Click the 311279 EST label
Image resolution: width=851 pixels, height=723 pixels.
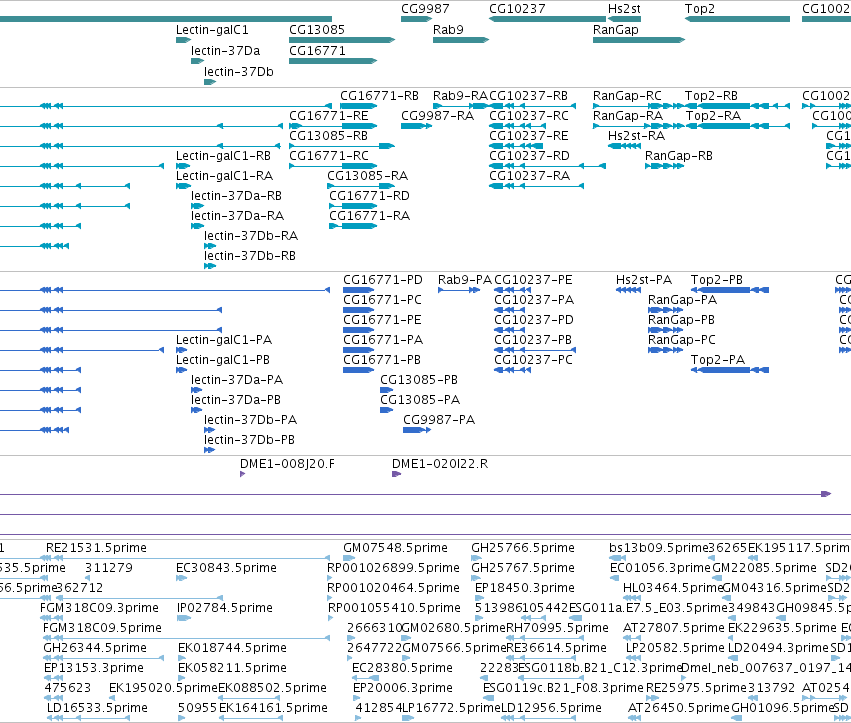tap(109, 568)
